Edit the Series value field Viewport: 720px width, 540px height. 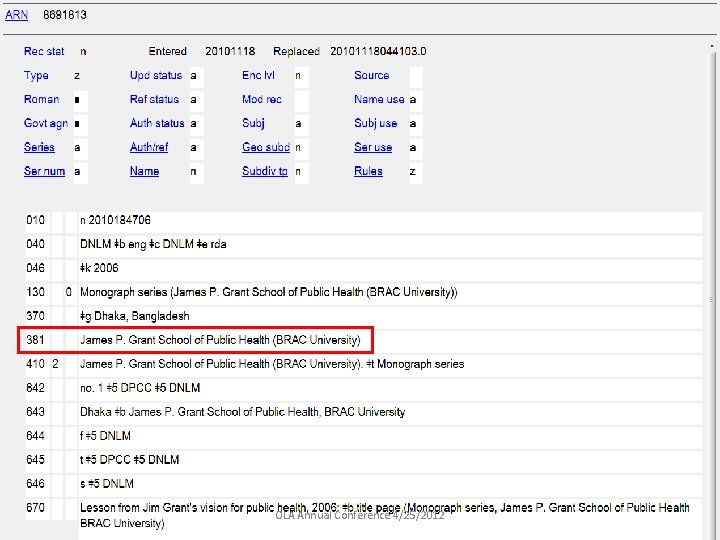80,147
